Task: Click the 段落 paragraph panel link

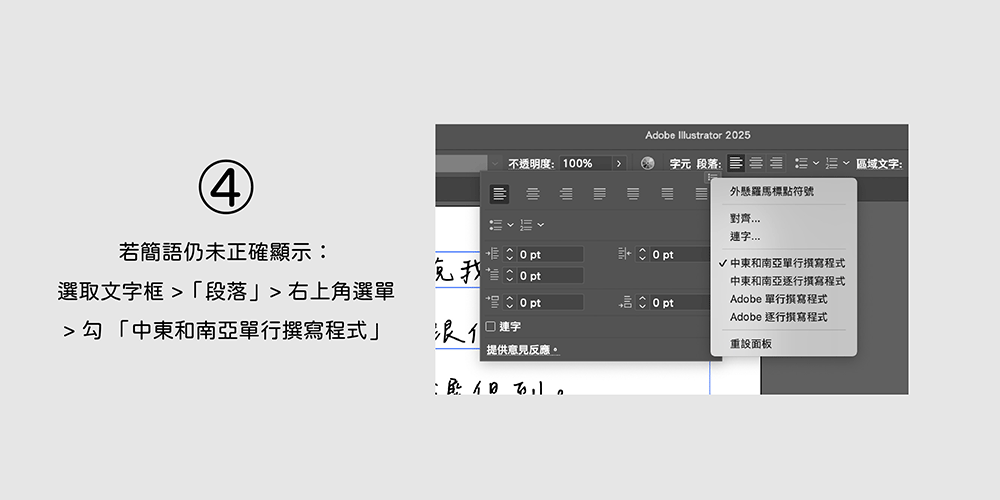Action: [708, 163]
